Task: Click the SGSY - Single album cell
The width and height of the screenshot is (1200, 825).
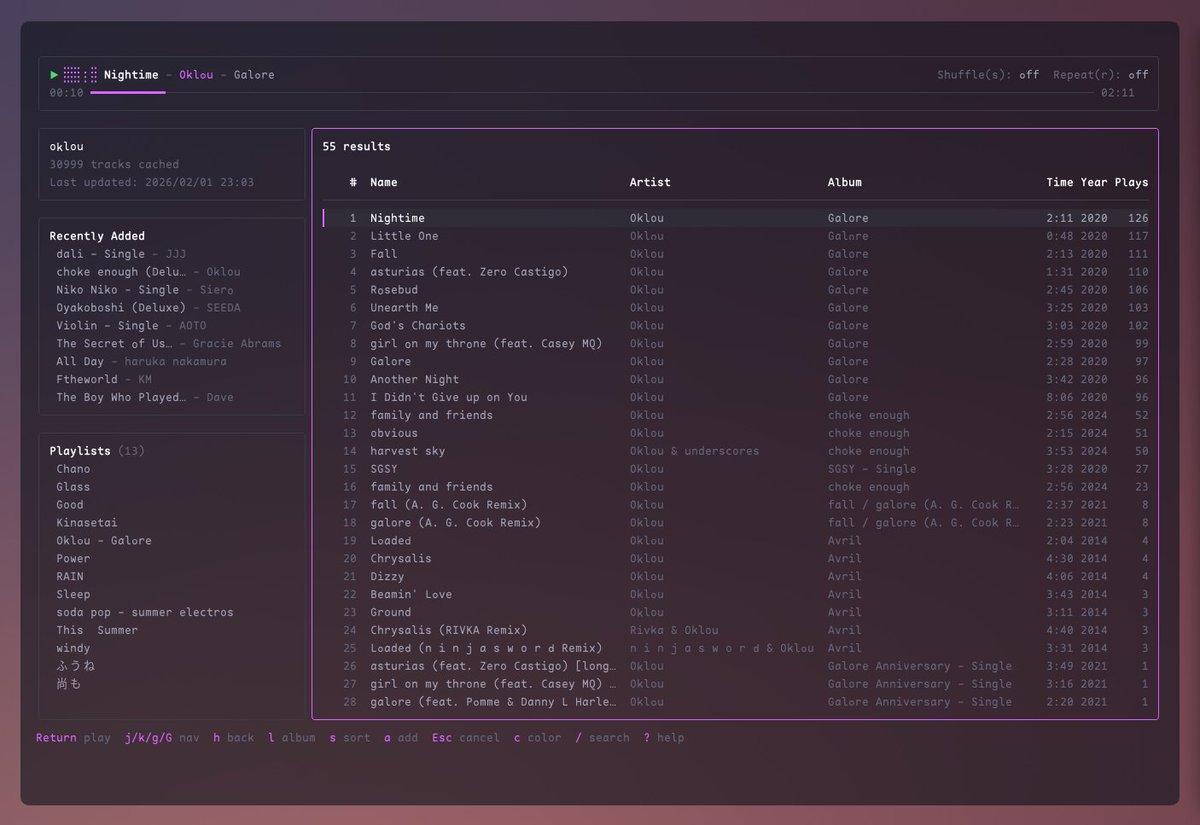Action: click(x=871, y=469)
